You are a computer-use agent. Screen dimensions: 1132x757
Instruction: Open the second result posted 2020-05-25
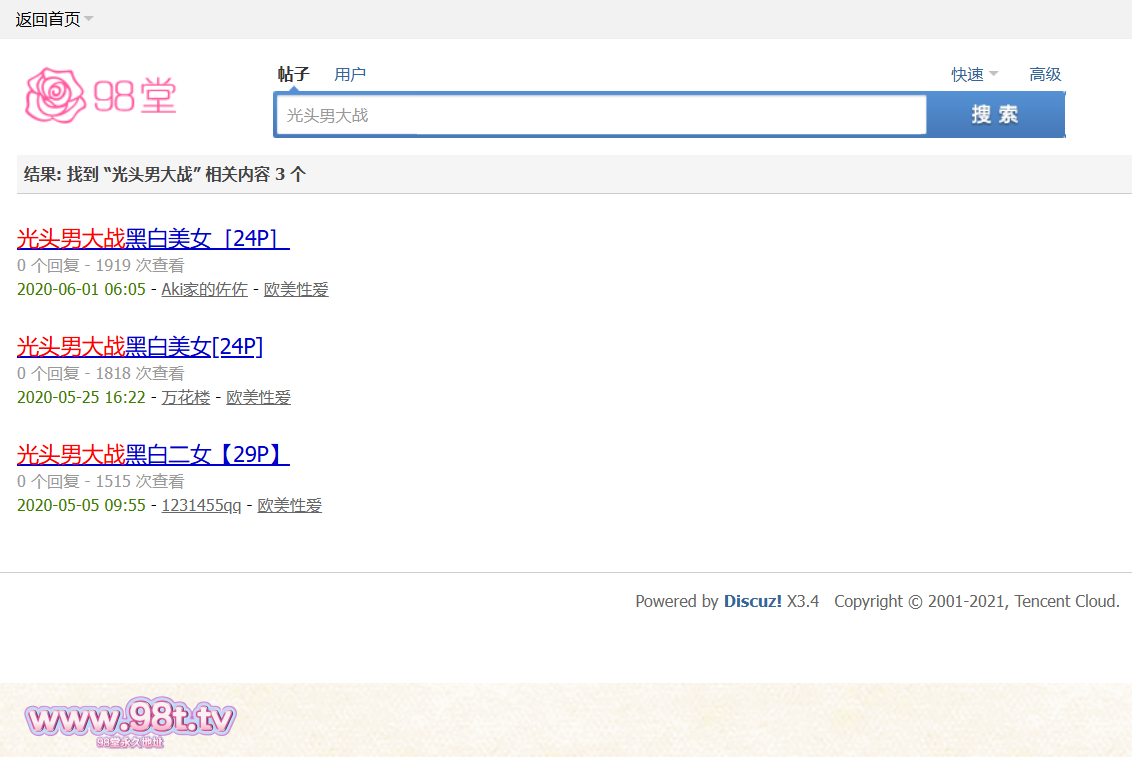coord(140,346)
